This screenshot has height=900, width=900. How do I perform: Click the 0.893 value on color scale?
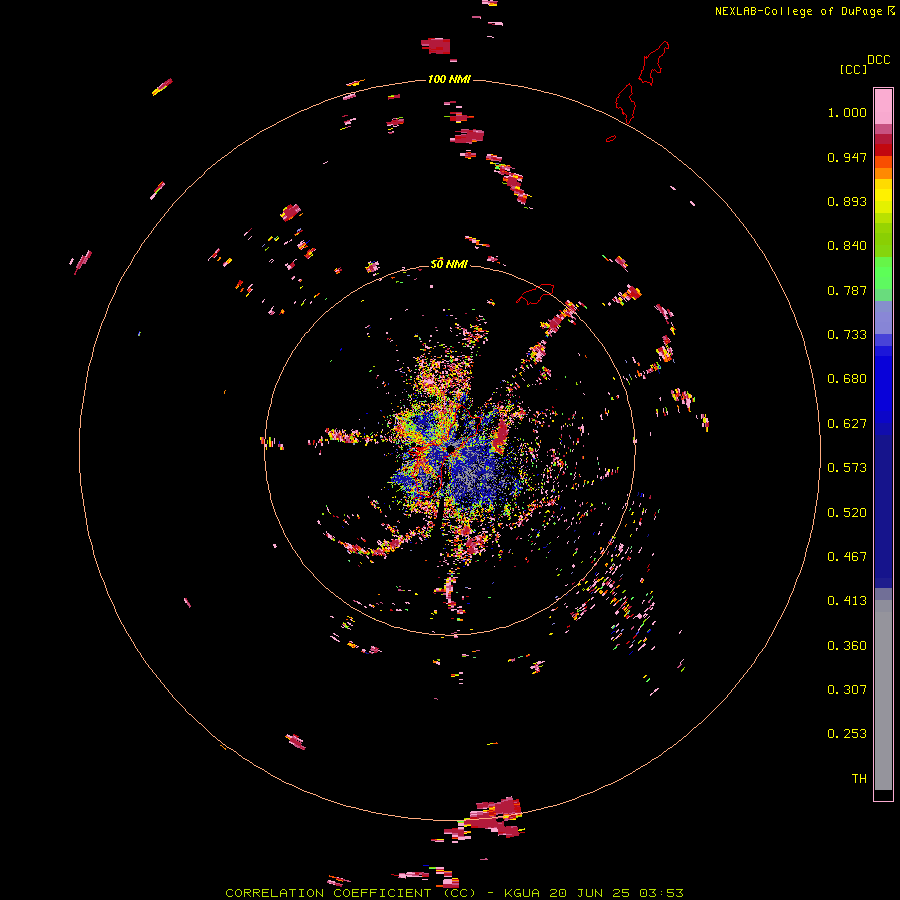pos(847,201)
